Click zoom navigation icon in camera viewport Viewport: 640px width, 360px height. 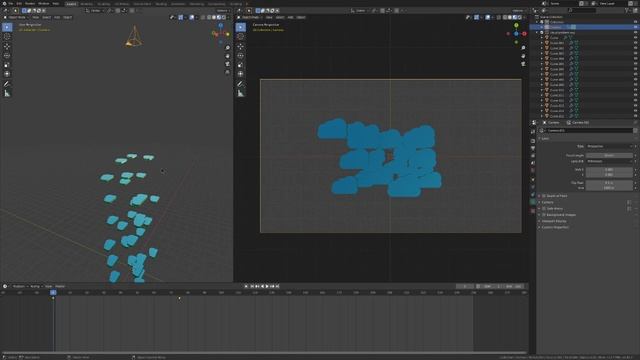[523, 48]
